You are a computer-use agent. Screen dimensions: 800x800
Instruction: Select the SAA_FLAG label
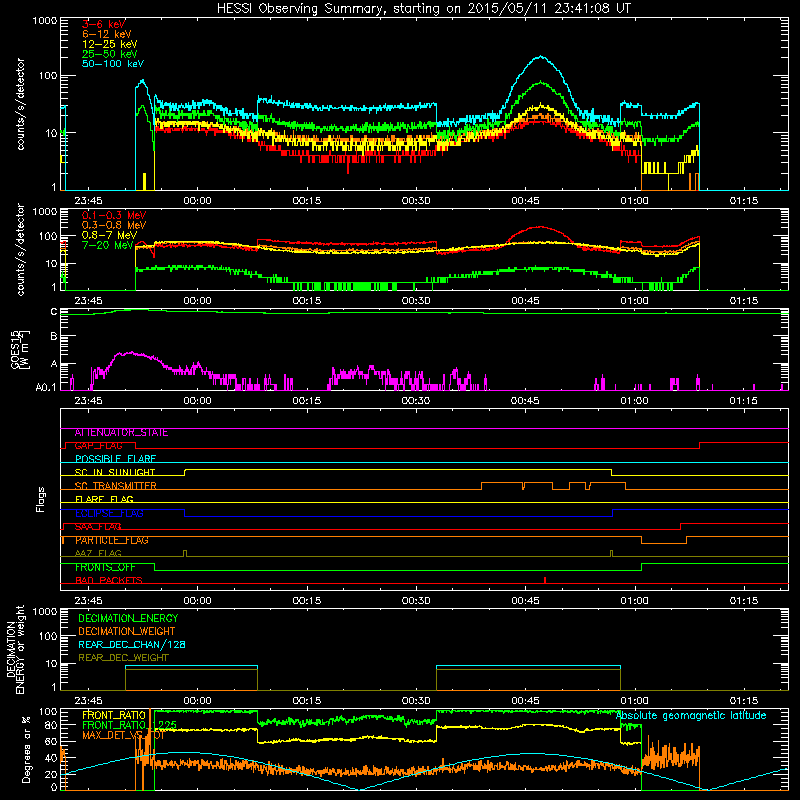point(98,527)
